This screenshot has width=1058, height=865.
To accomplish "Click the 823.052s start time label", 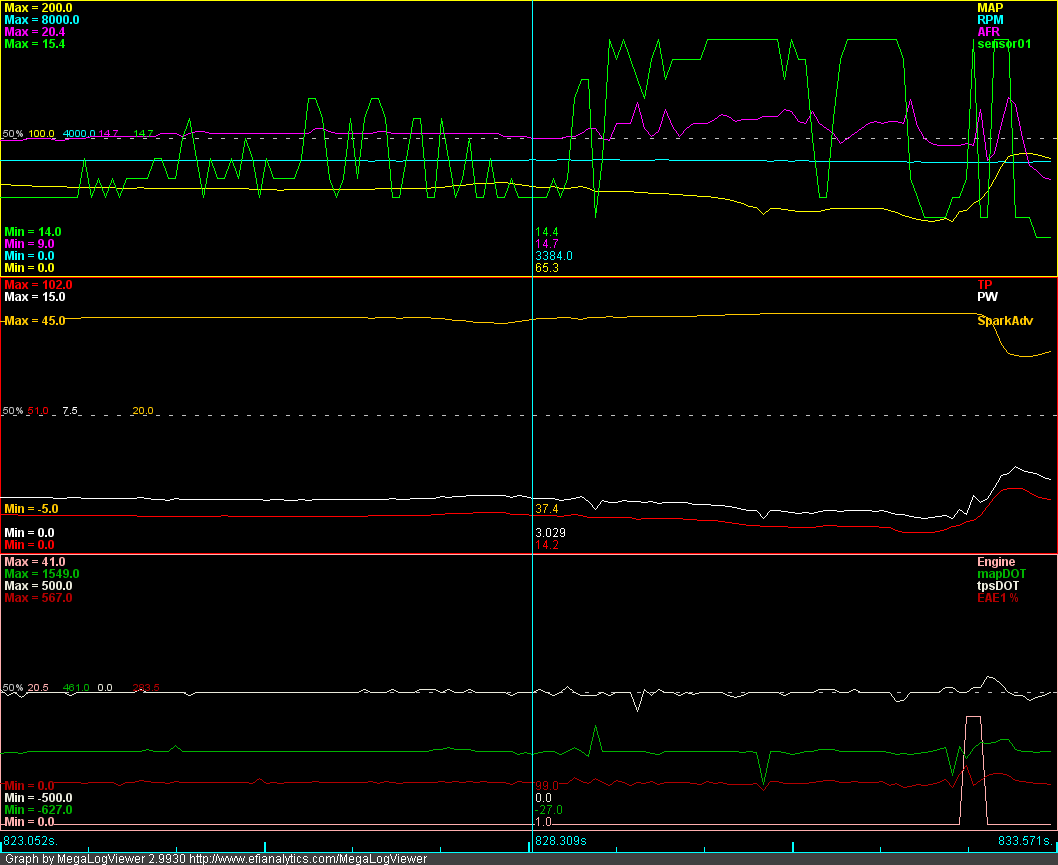I will pos(30,841).
